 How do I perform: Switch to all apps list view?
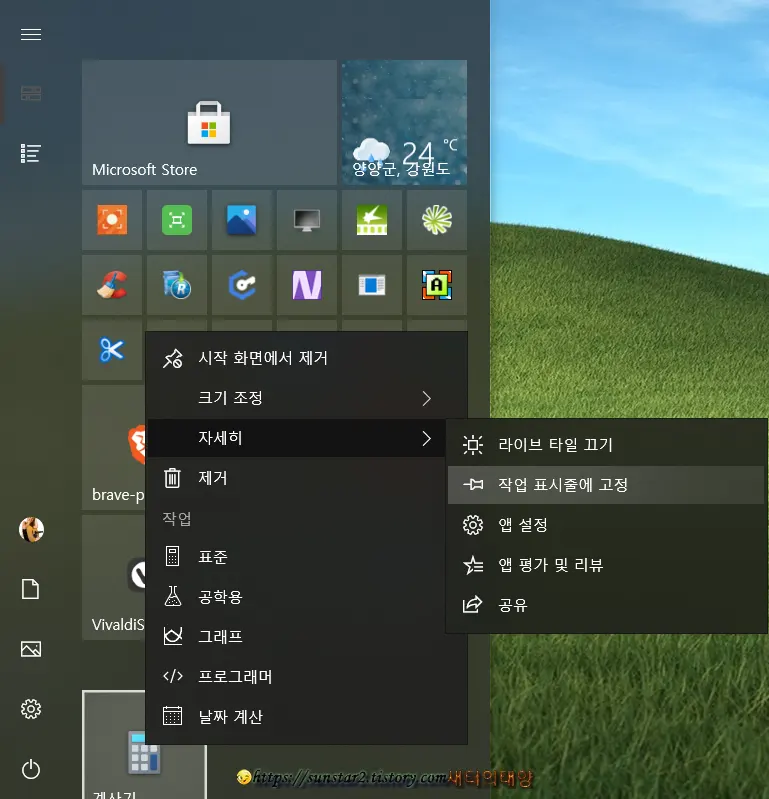pos(31,153)
